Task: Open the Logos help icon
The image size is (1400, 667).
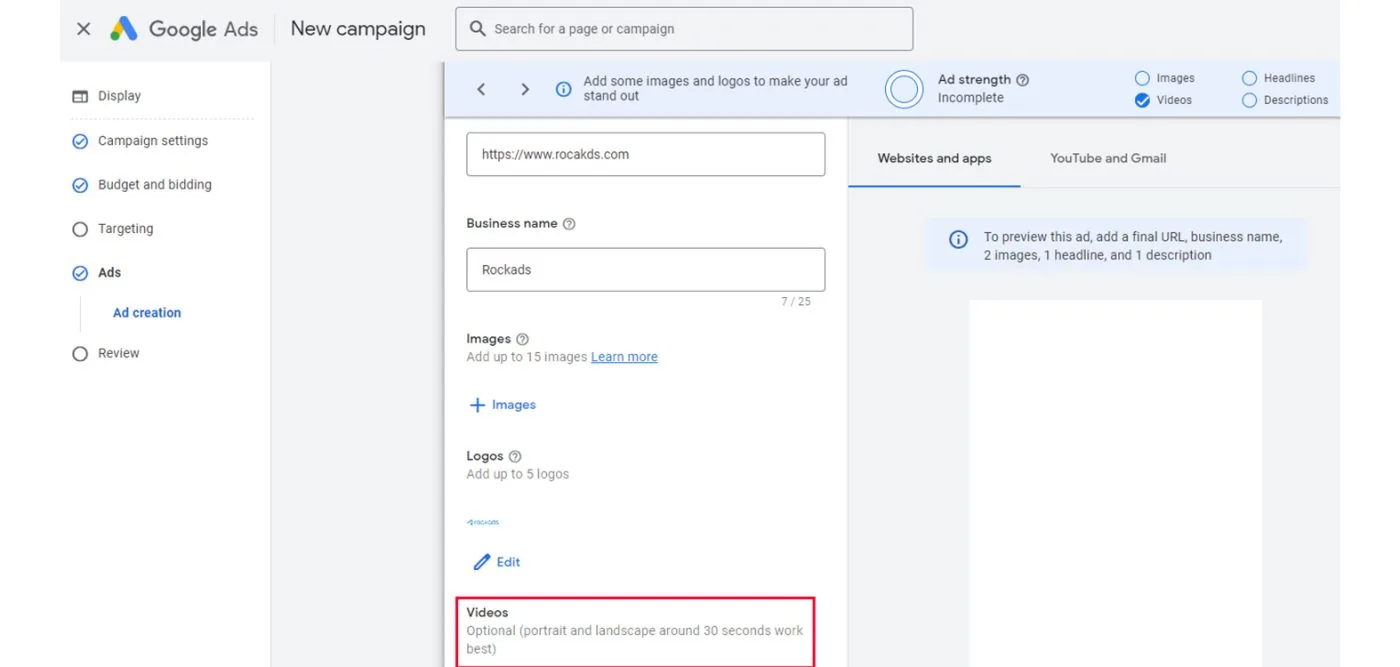Action: point(515,456)
